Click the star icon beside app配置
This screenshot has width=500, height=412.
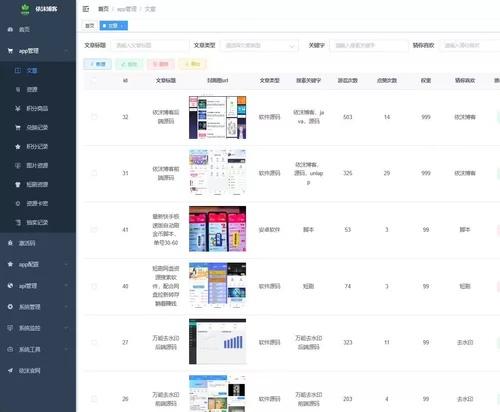coord(10,264)
